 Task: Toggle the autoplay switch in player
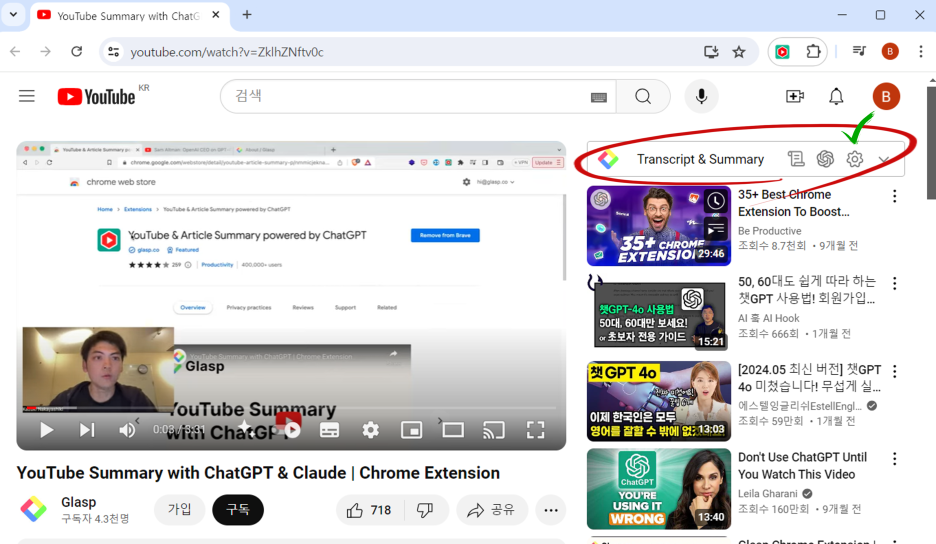(288, 428)
